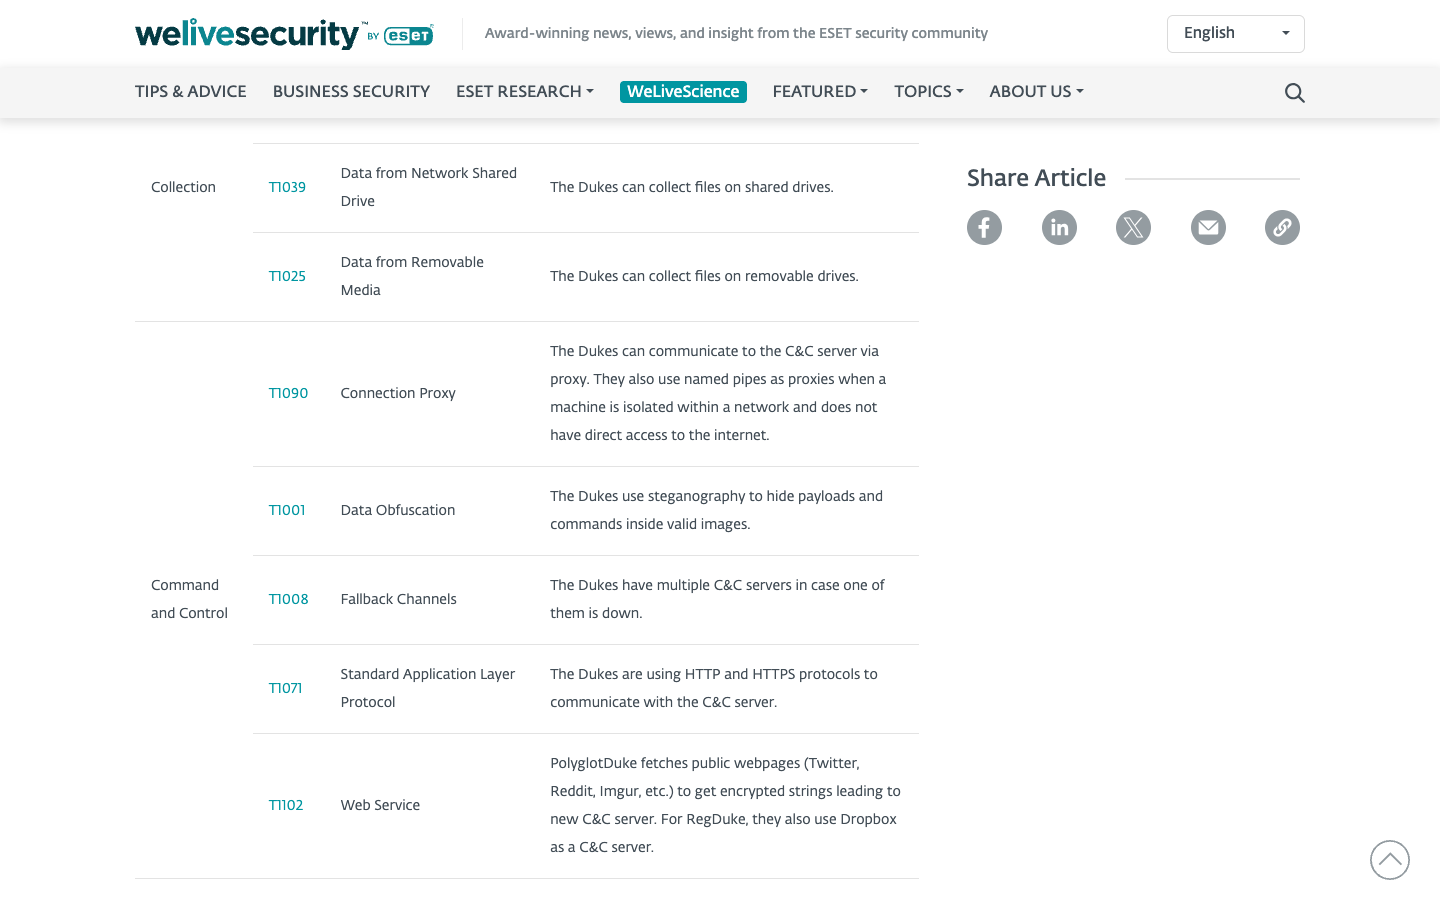
Task: Open the site search
Action: [x=1294, y=92]
